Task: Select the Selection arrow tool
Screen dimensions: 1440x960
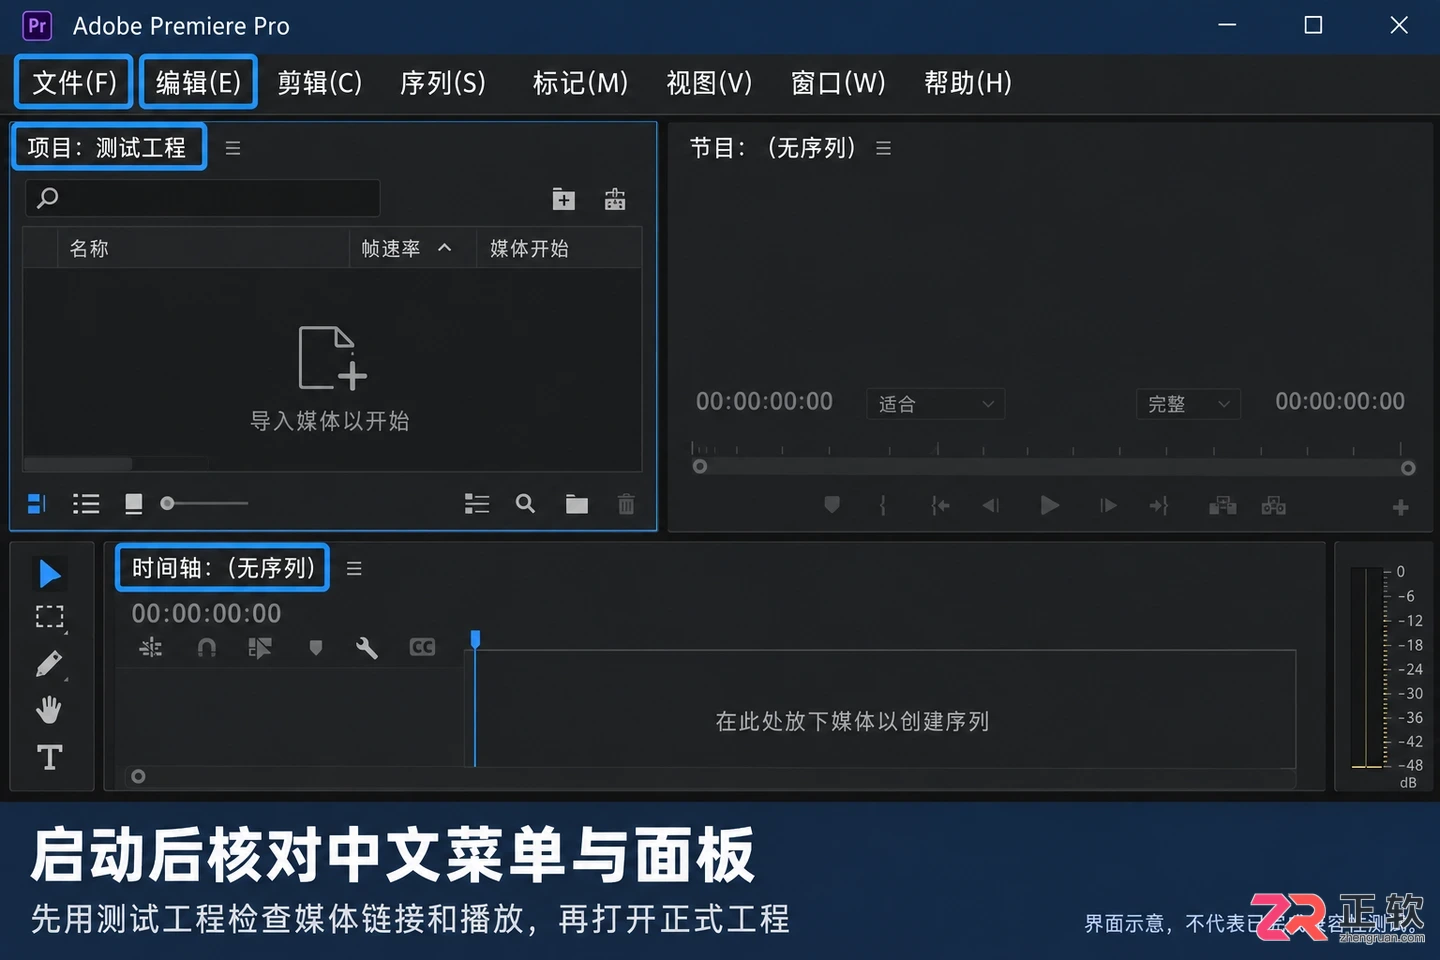Action: tap(49, 574)
